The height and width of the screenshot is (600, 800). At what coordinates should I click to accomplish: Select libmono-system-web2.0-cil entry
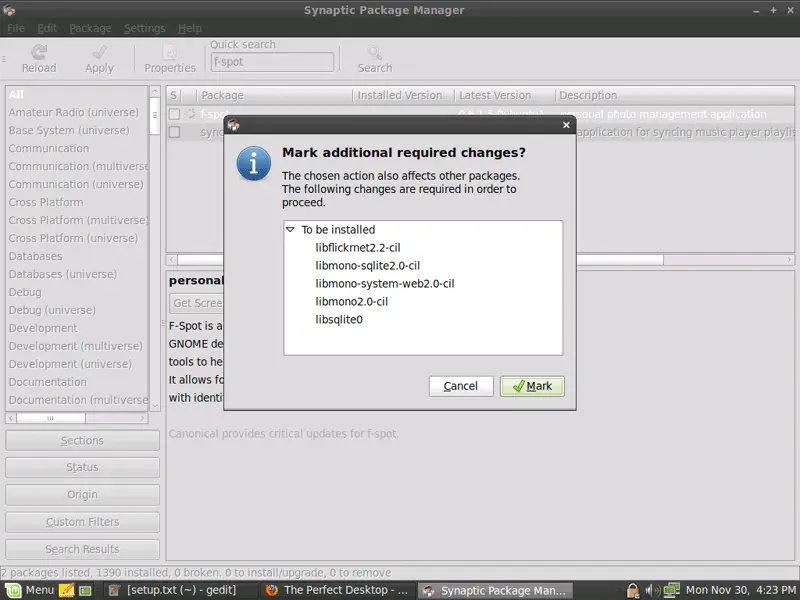click(385, 284)
